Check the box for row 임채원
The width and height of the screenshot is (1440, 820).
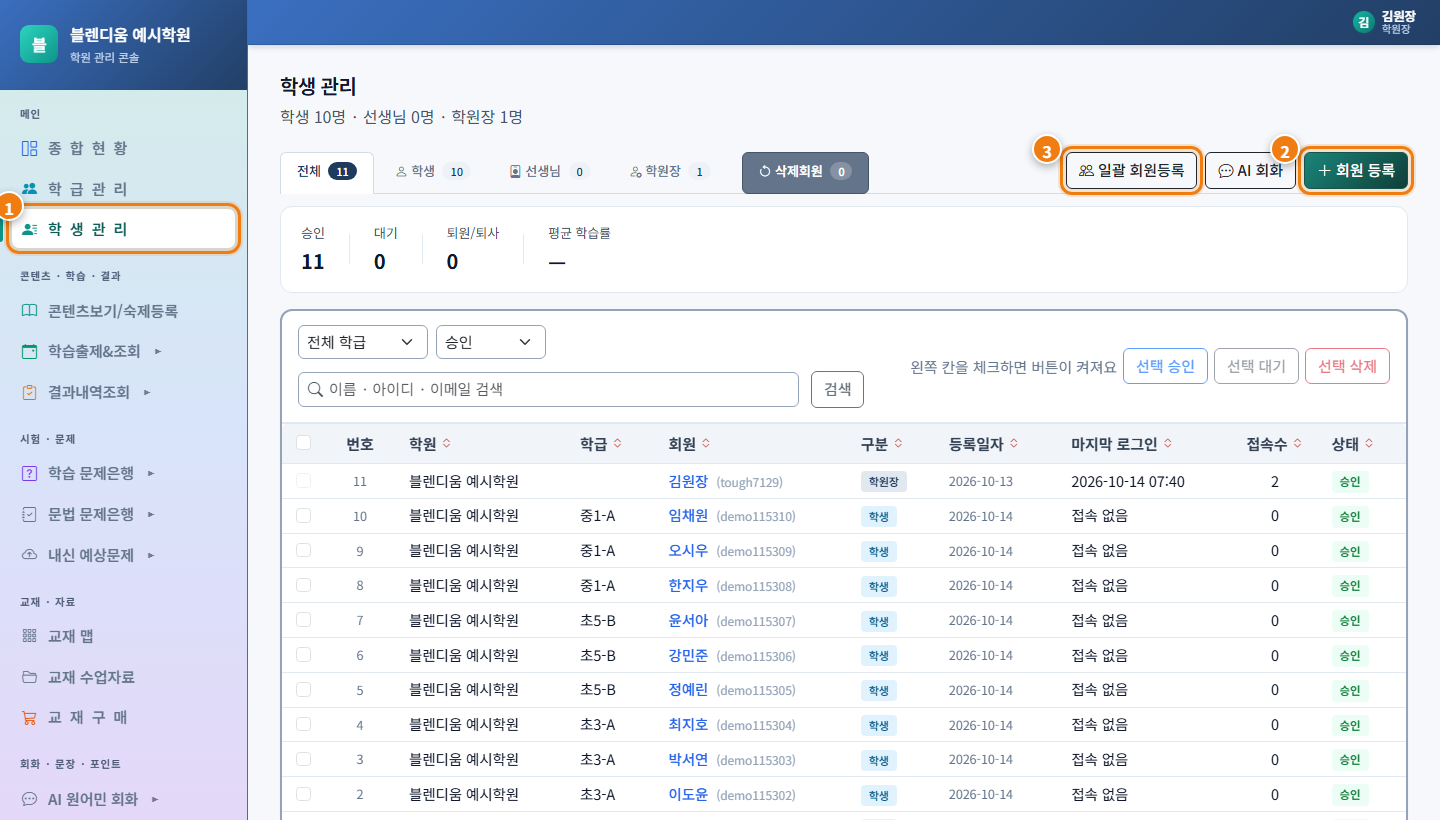pos(304,516)
